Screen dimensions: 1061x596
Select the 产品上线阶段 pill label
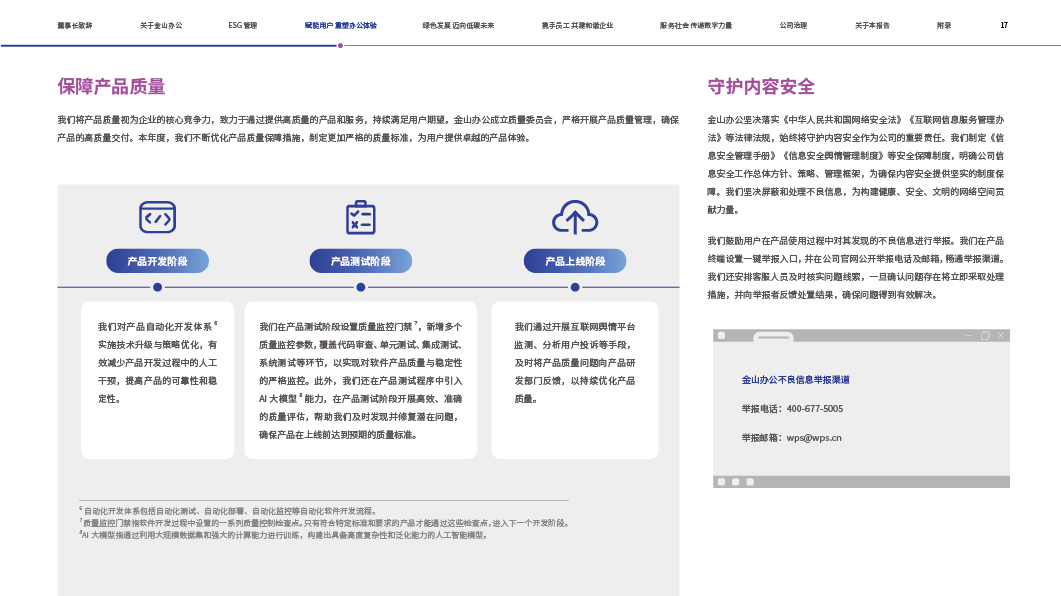[x=575, y=261]
